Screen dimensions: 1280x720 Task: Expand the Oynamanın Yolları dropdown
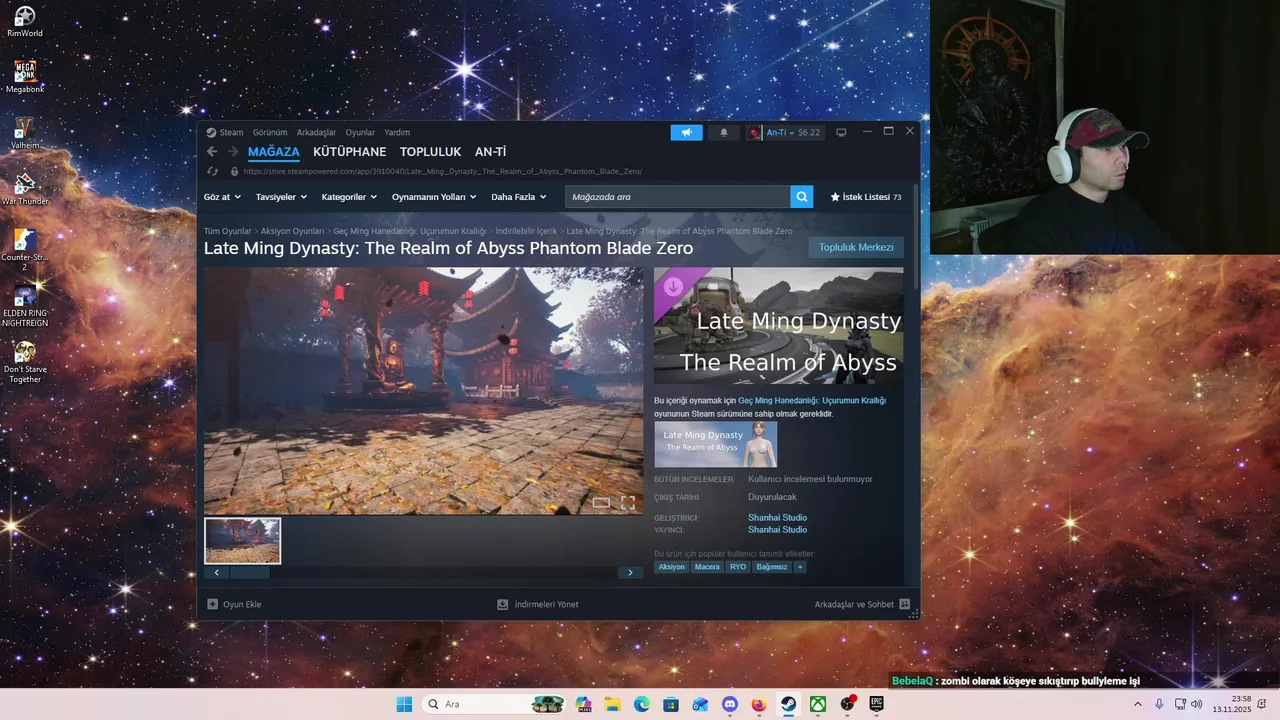[434, 197]
